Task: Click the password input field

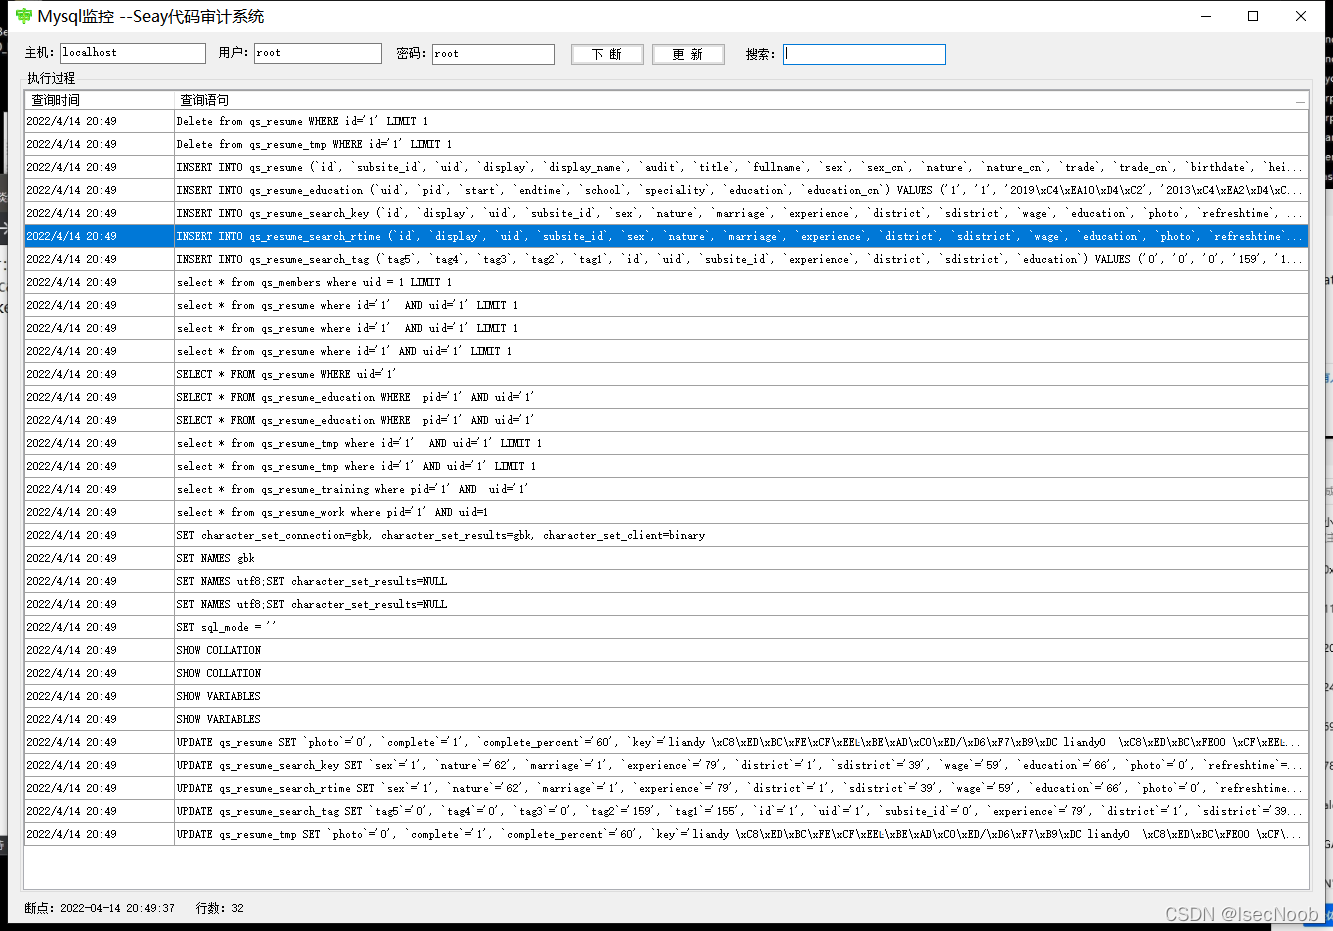Action: [x=493, y=53]
